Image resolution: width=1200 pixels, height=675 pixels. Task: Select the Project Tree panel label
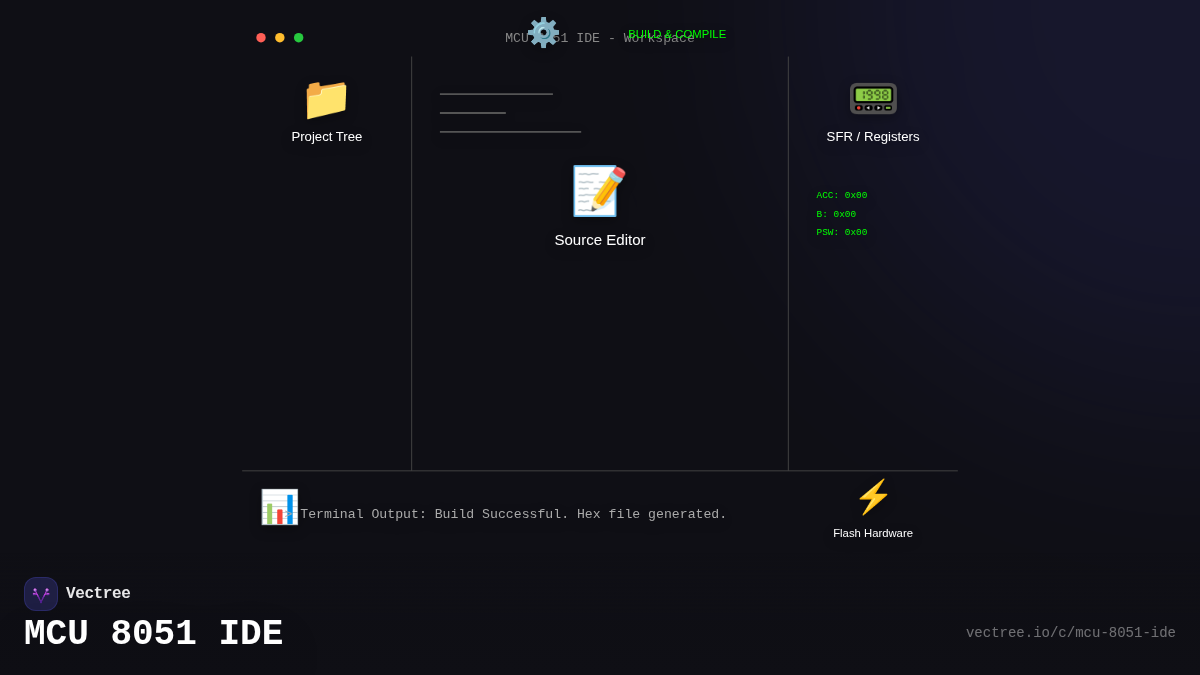coord(326,136)
